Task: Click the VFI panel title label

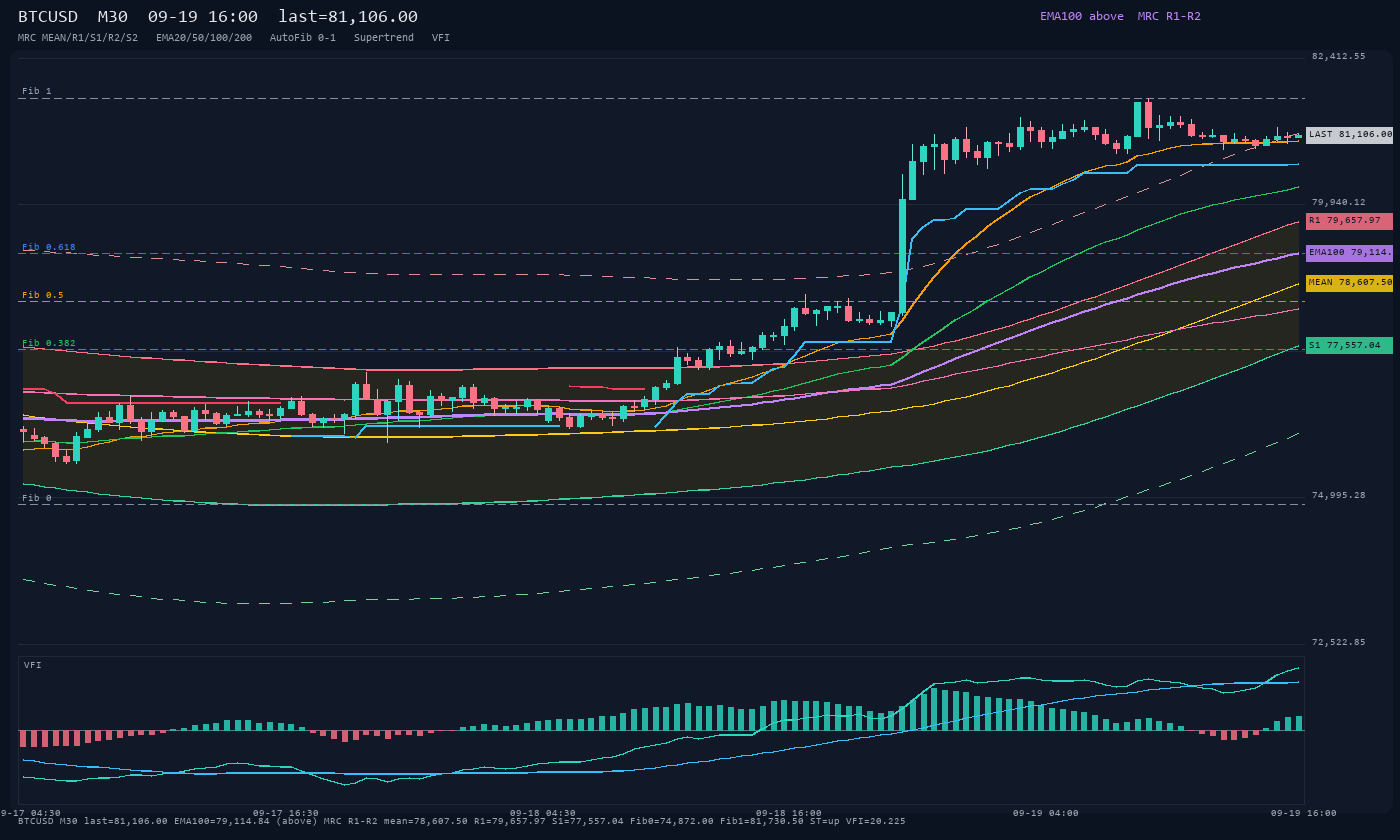Action: tap(33, 665)
